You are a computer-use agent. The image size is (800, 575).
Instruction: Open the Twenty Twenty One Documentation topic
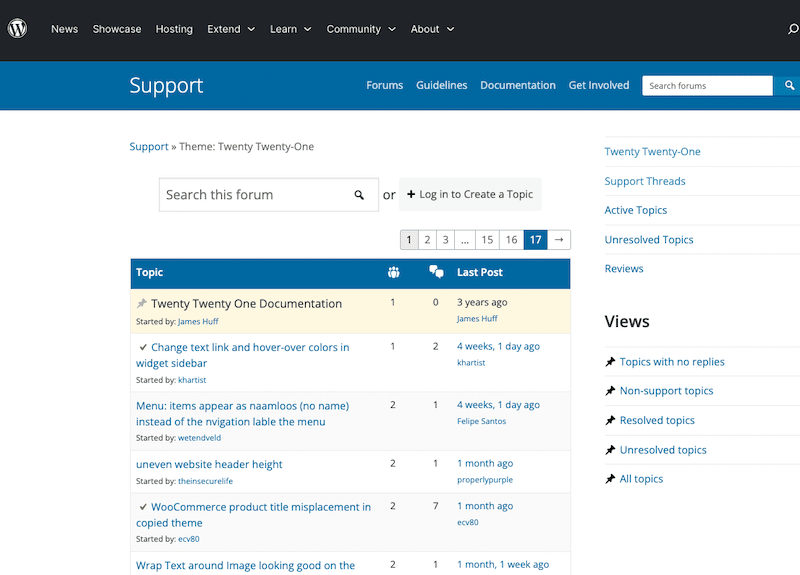point(246,304)
